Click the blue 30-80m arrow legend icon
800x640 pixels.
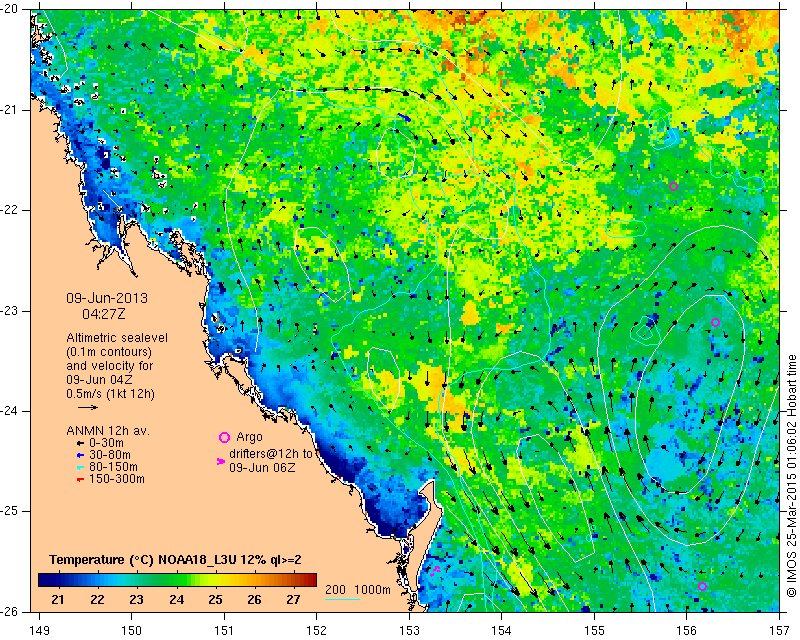[80, 455]
